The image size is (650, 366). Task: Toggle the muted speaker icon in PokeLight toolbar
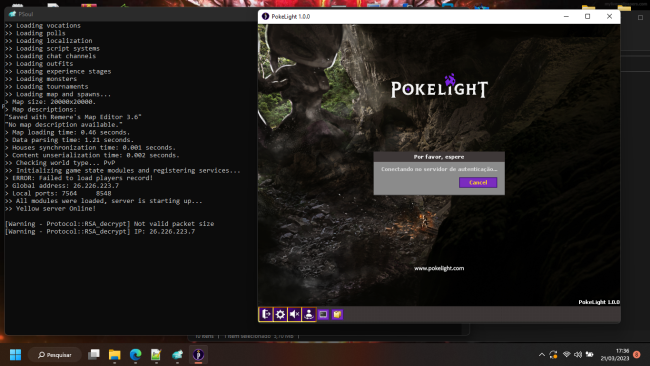coord(294,314)
